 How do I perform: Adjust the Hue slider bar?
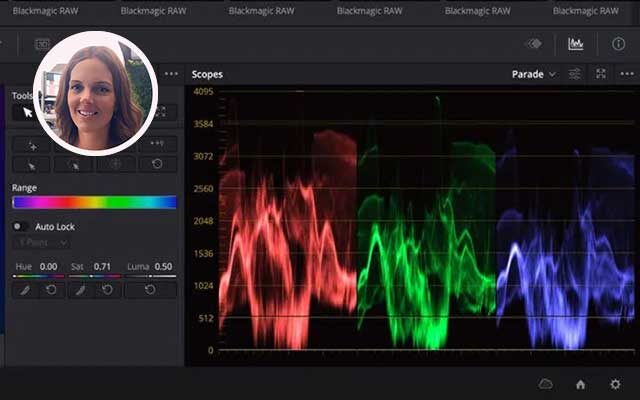point(38,276)
